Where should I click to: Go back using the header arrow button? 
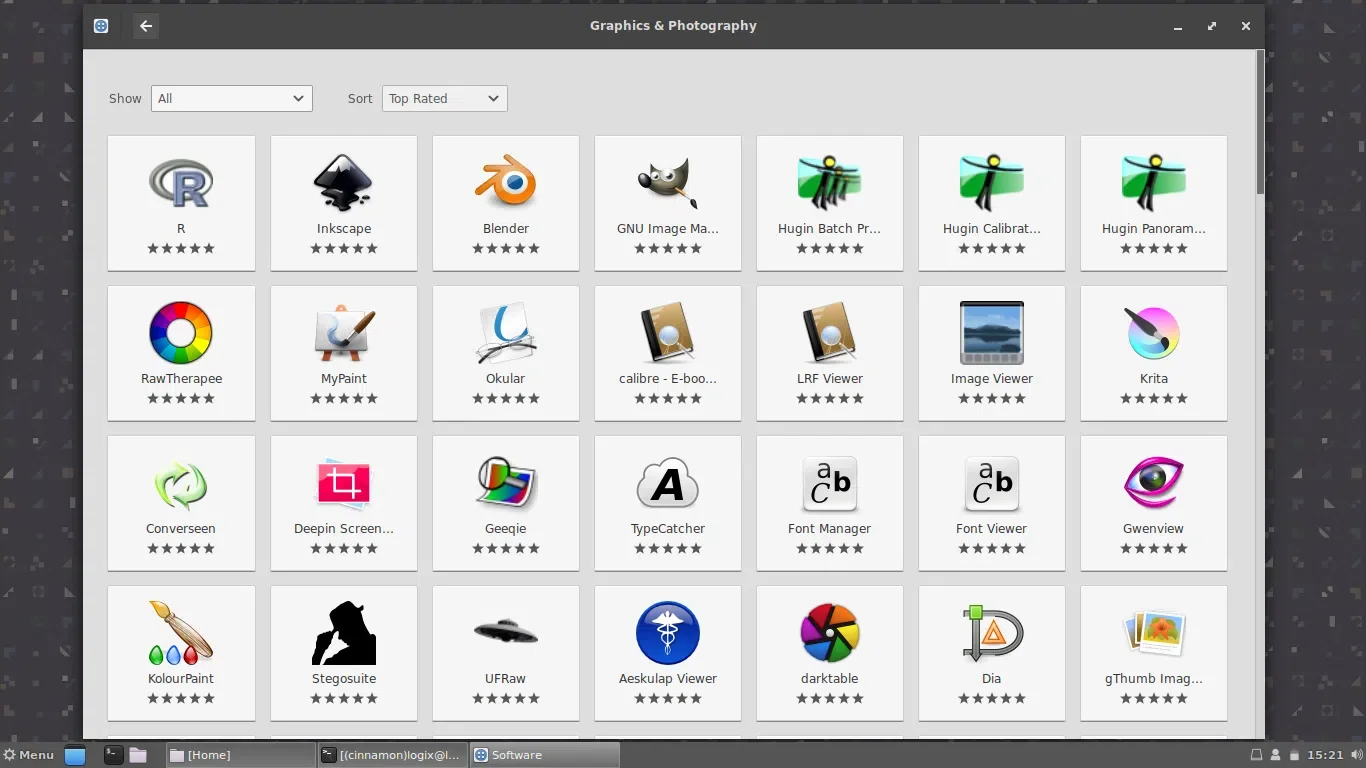pos(146,26)
